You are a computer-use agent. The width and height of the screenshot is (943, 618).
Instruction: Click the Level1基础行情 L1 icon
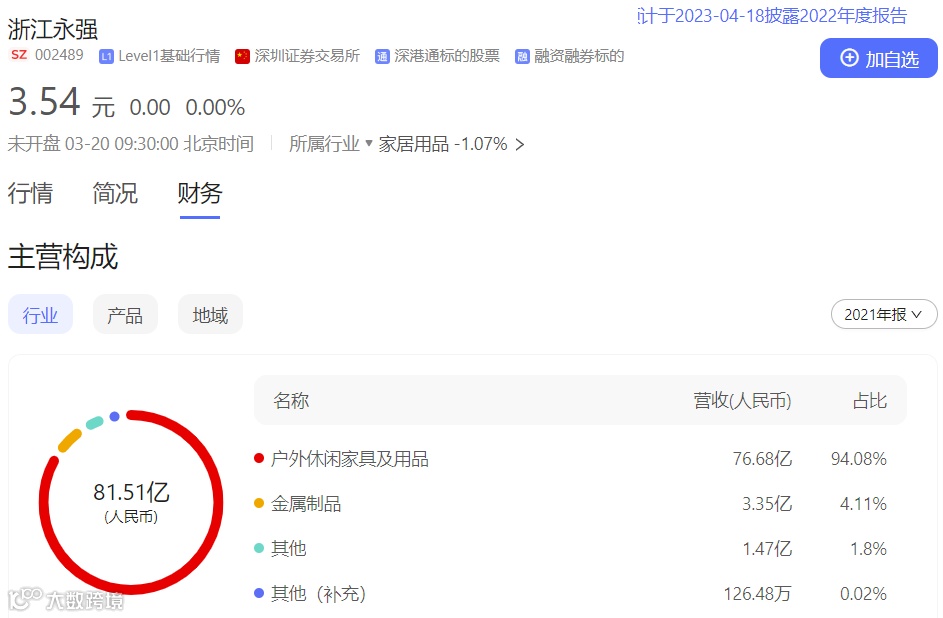[106, 57]
